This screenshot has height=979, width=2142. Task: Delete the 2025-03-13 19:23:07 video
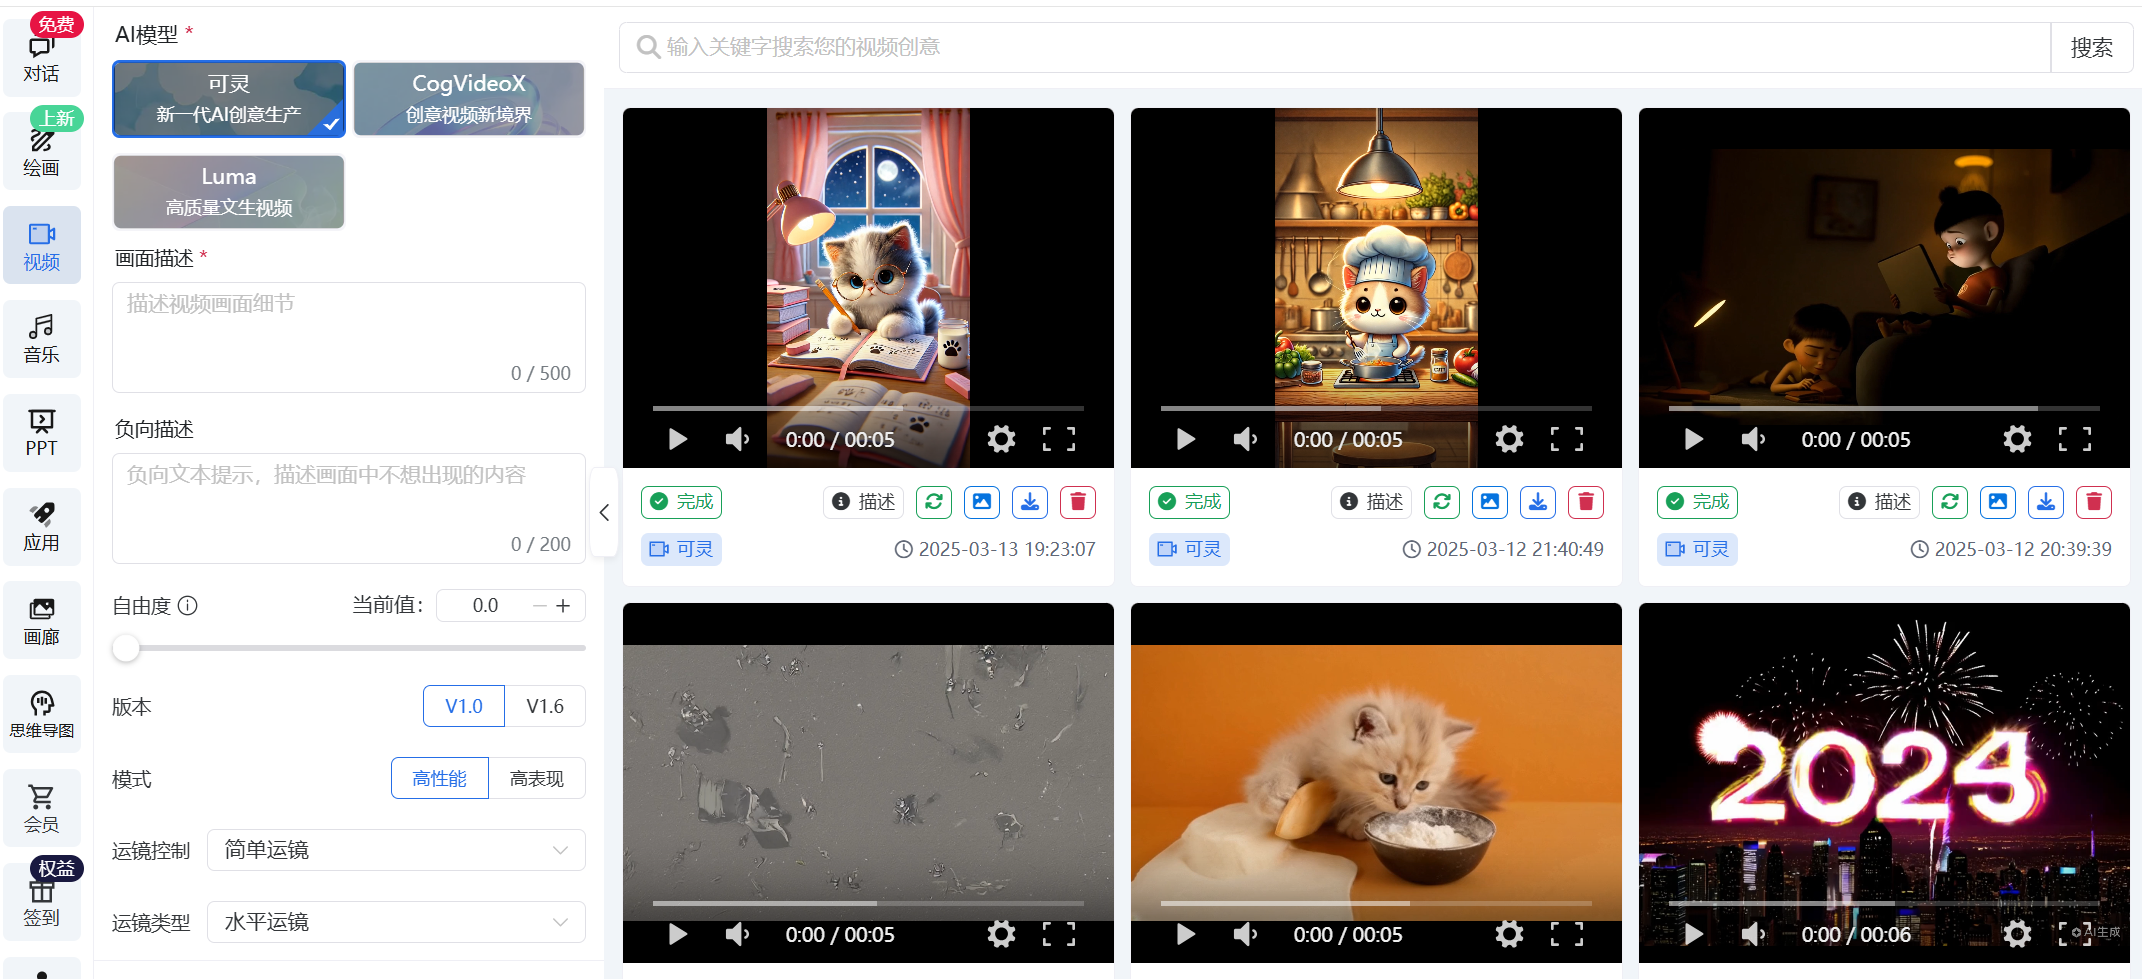pos(1078,502)
